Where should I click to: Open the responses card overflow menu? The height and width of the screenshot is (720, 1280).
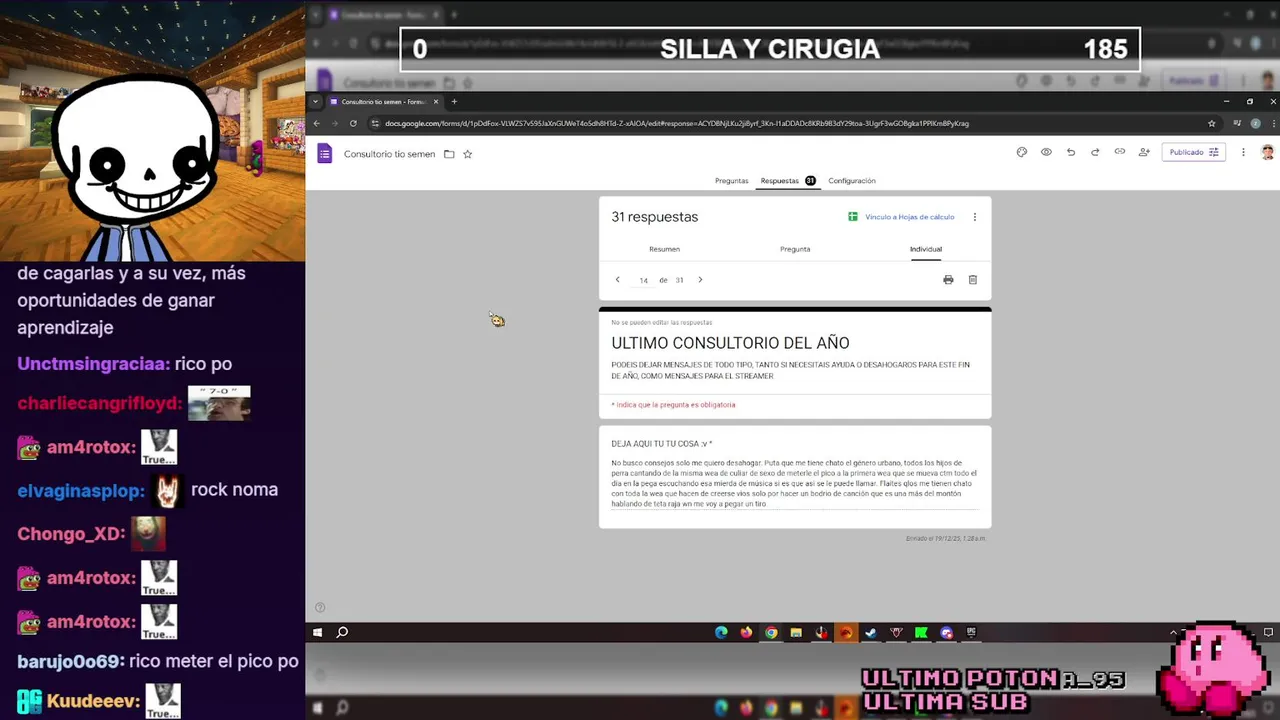974,217
